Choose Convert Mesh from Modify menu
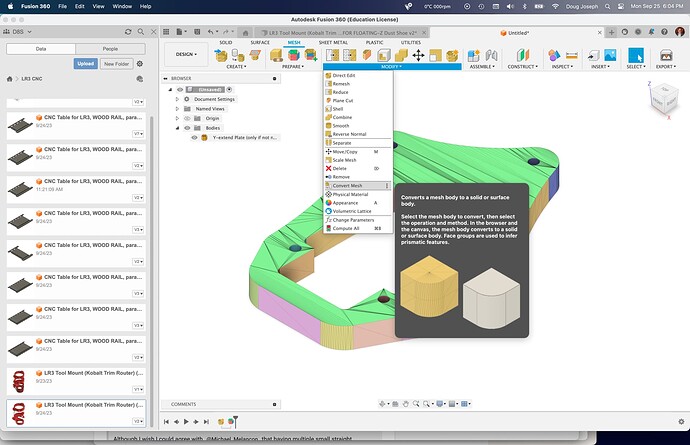 357,186
